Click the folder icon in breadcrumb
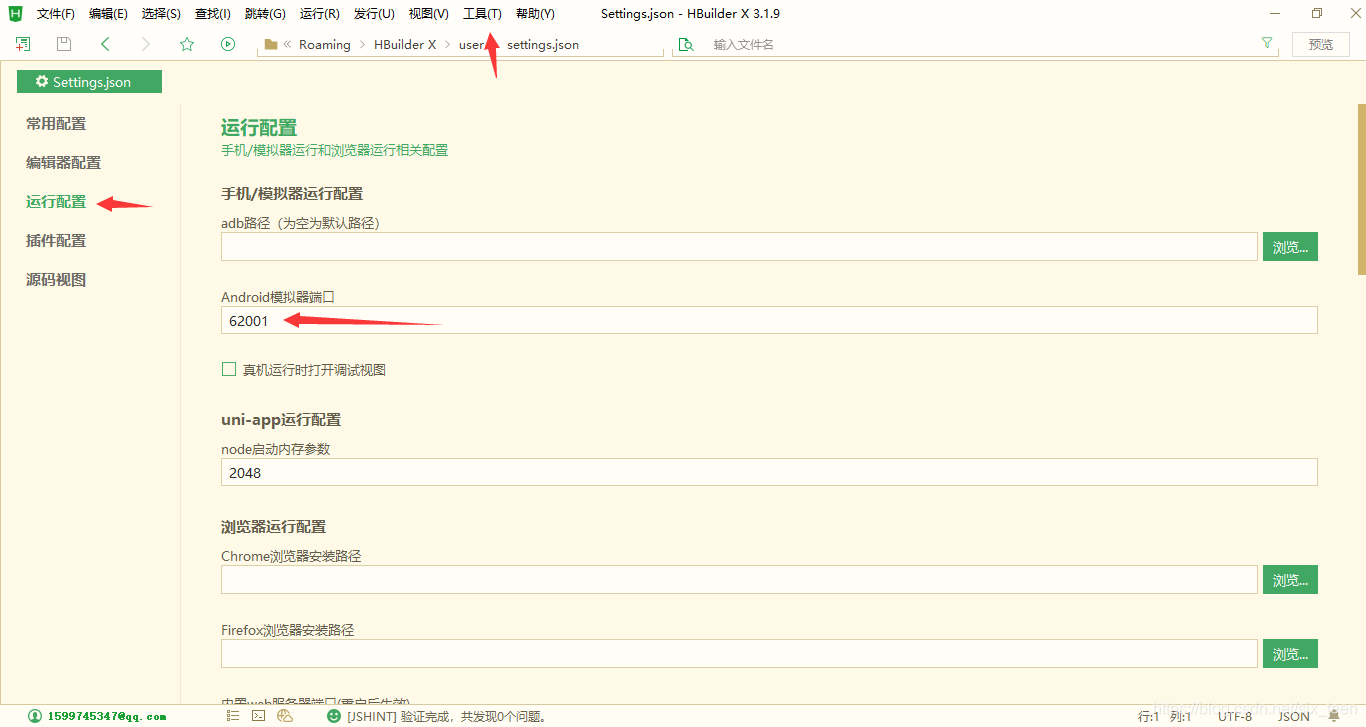Viewport: 1366px width, 727px height. point(271,44)
